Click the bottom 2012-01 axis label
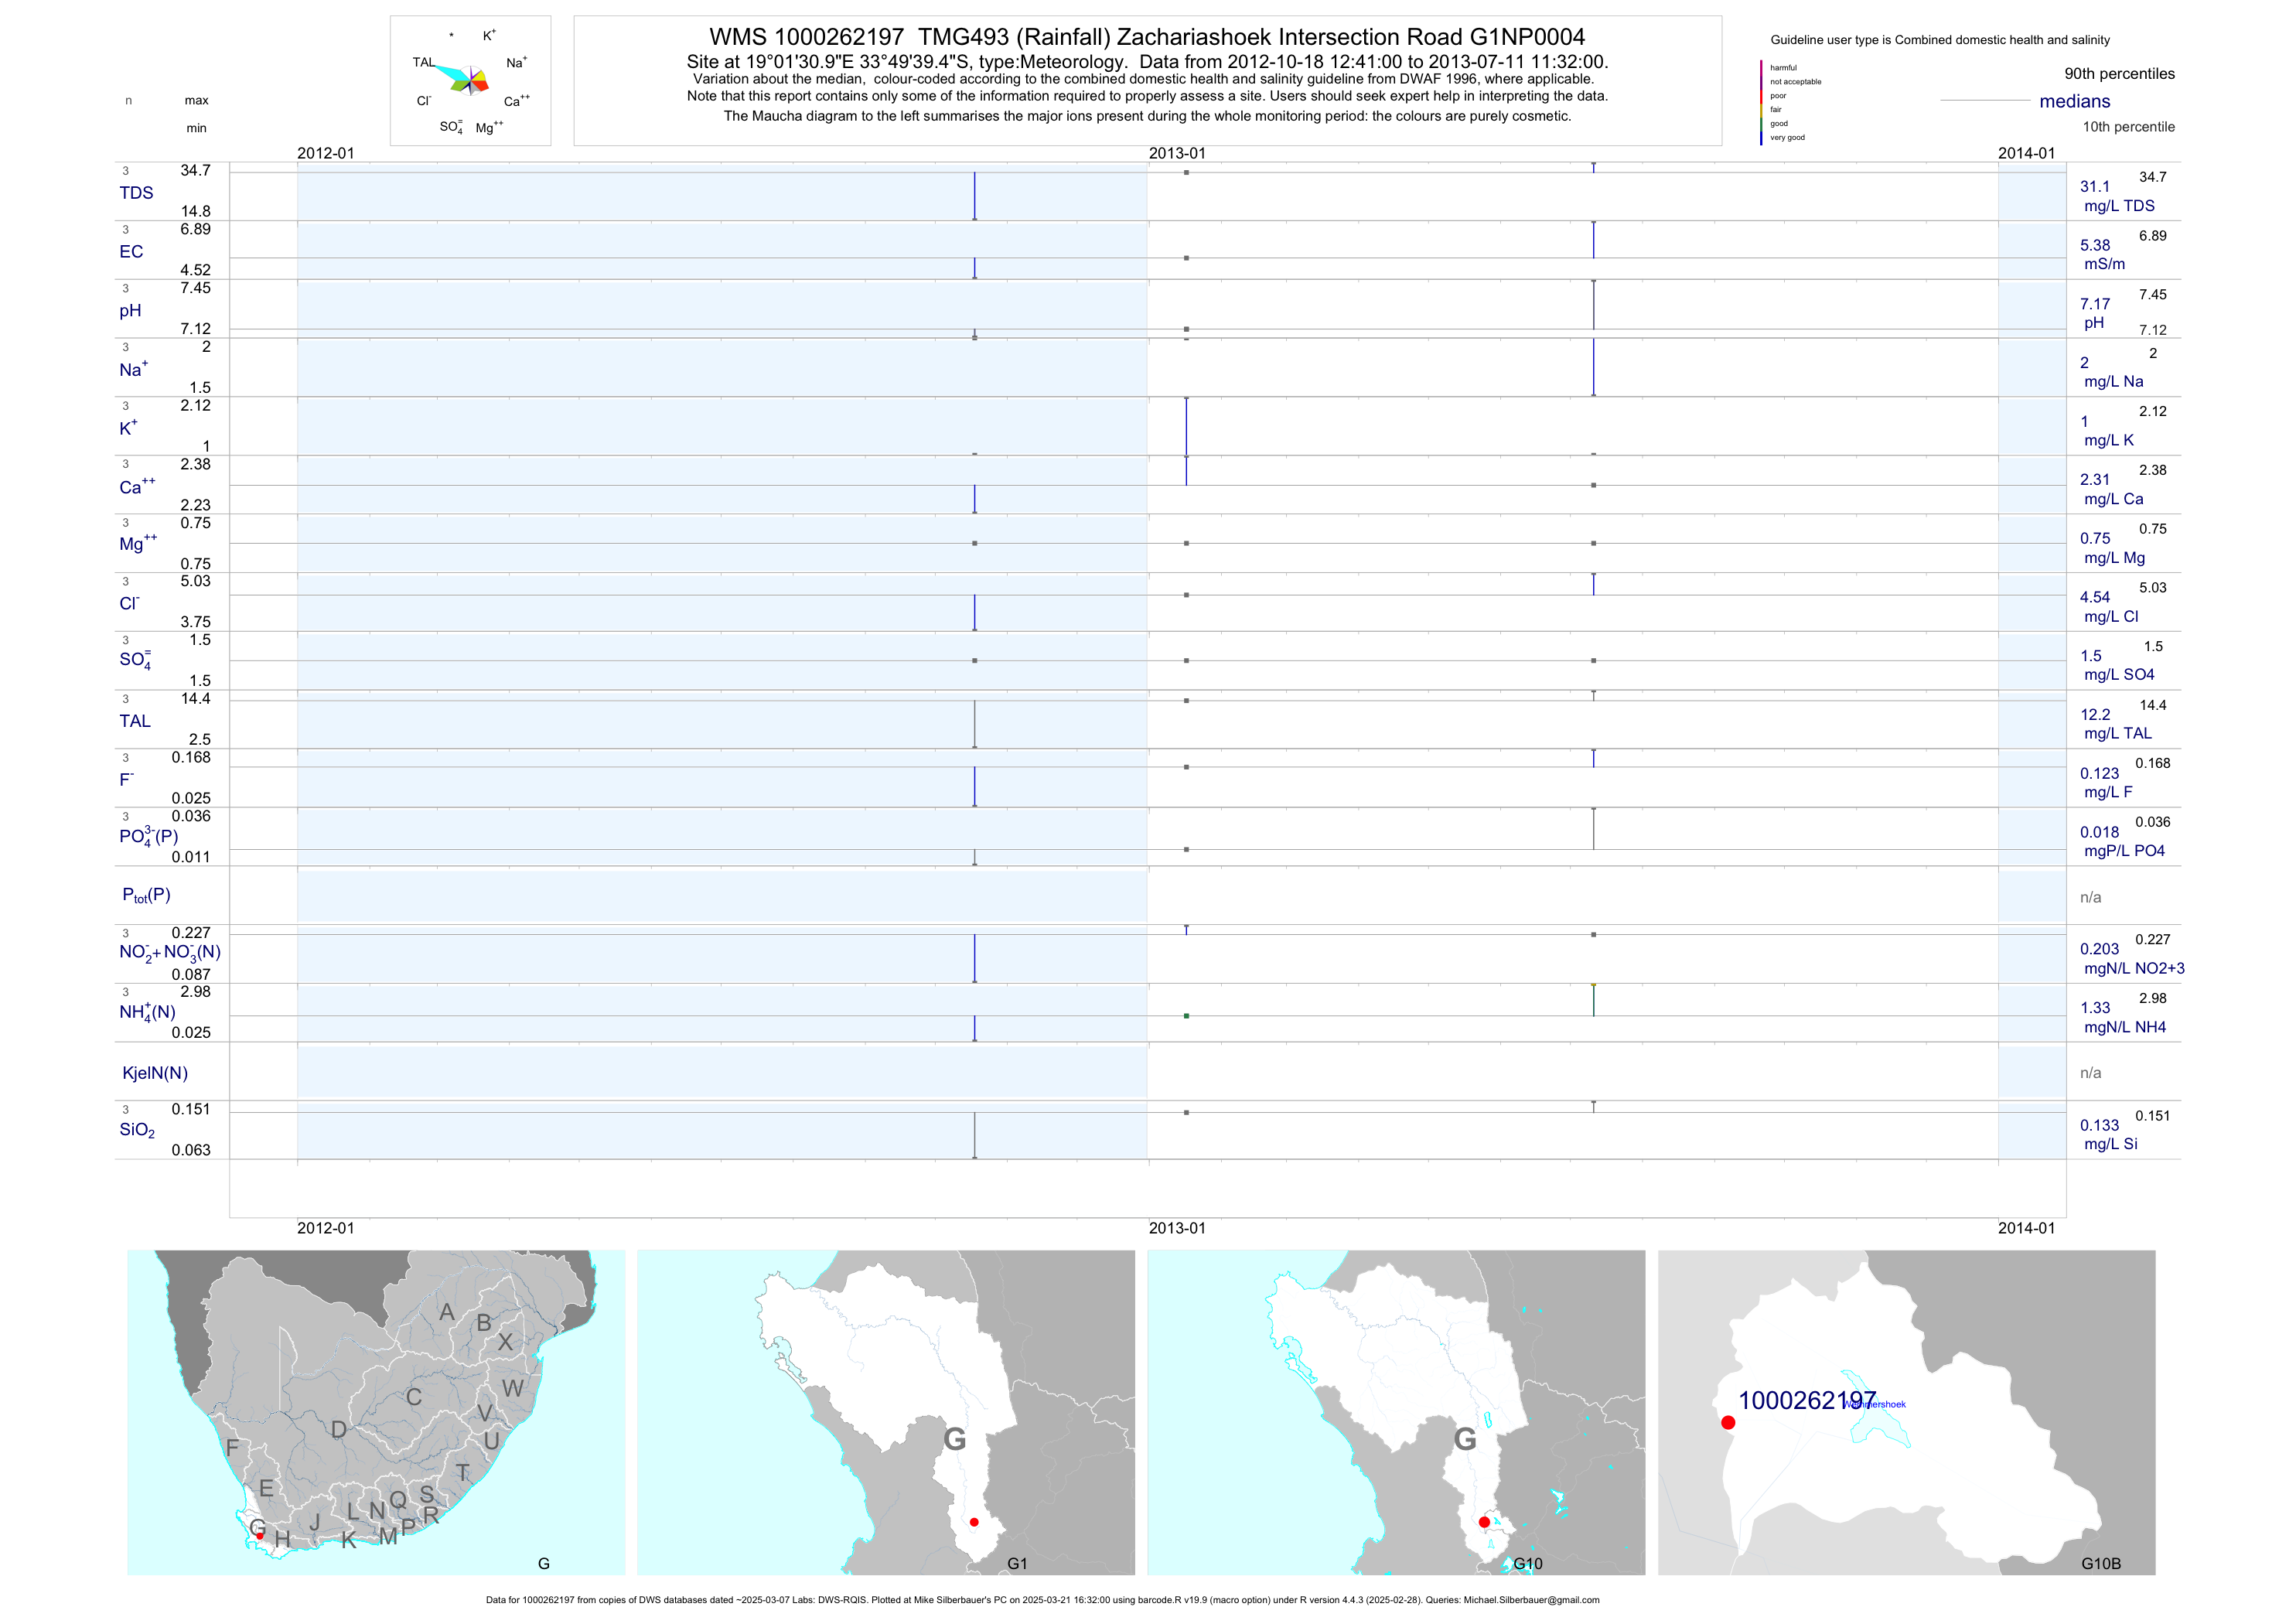The image size is (2296, 1624). [x=325, y=1228]
